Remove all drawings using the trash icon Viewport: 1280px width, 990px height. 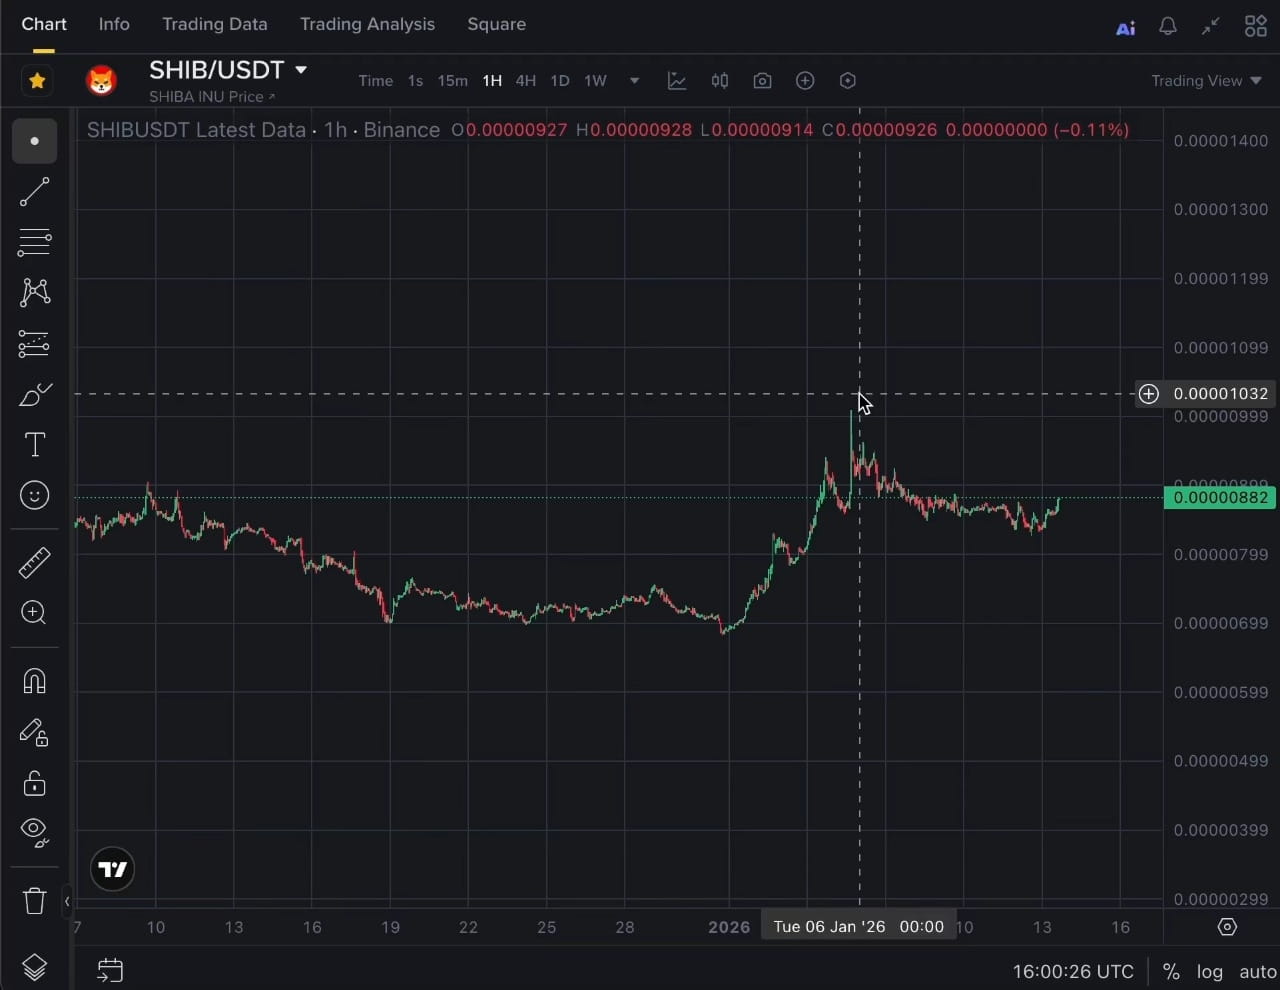coord(34,900)
